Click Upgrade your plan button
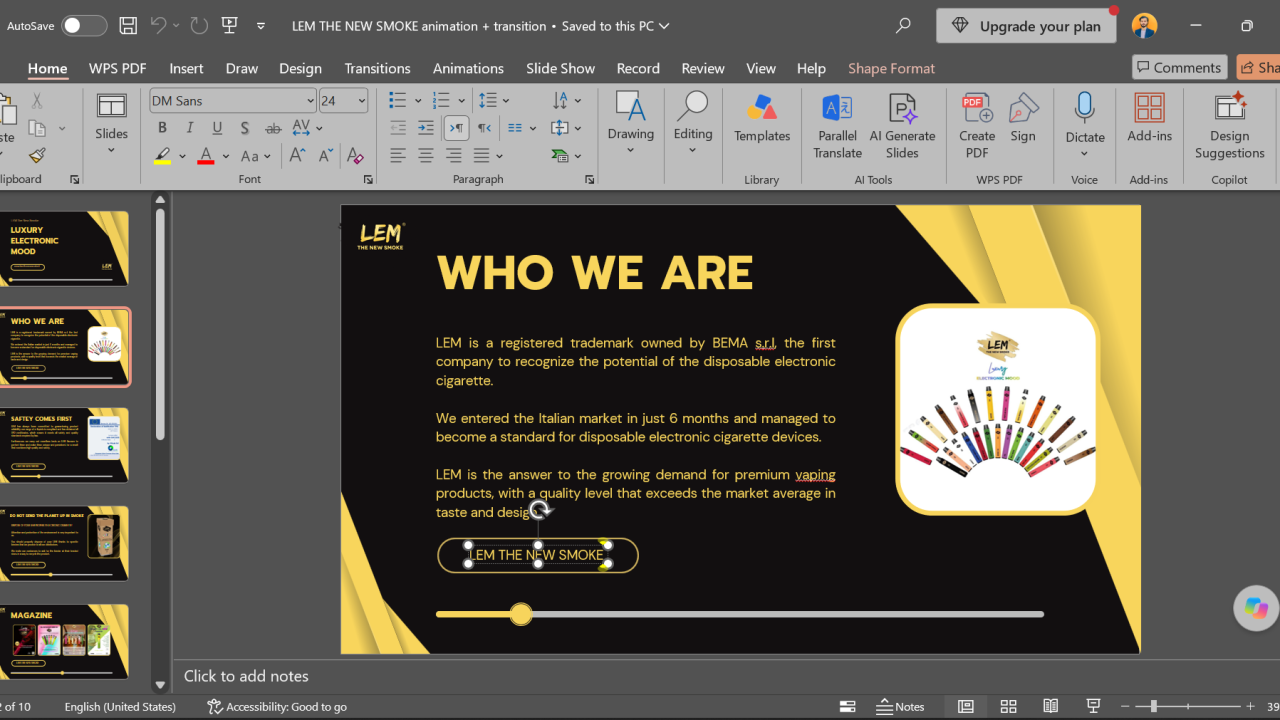 coord(1026,26)
